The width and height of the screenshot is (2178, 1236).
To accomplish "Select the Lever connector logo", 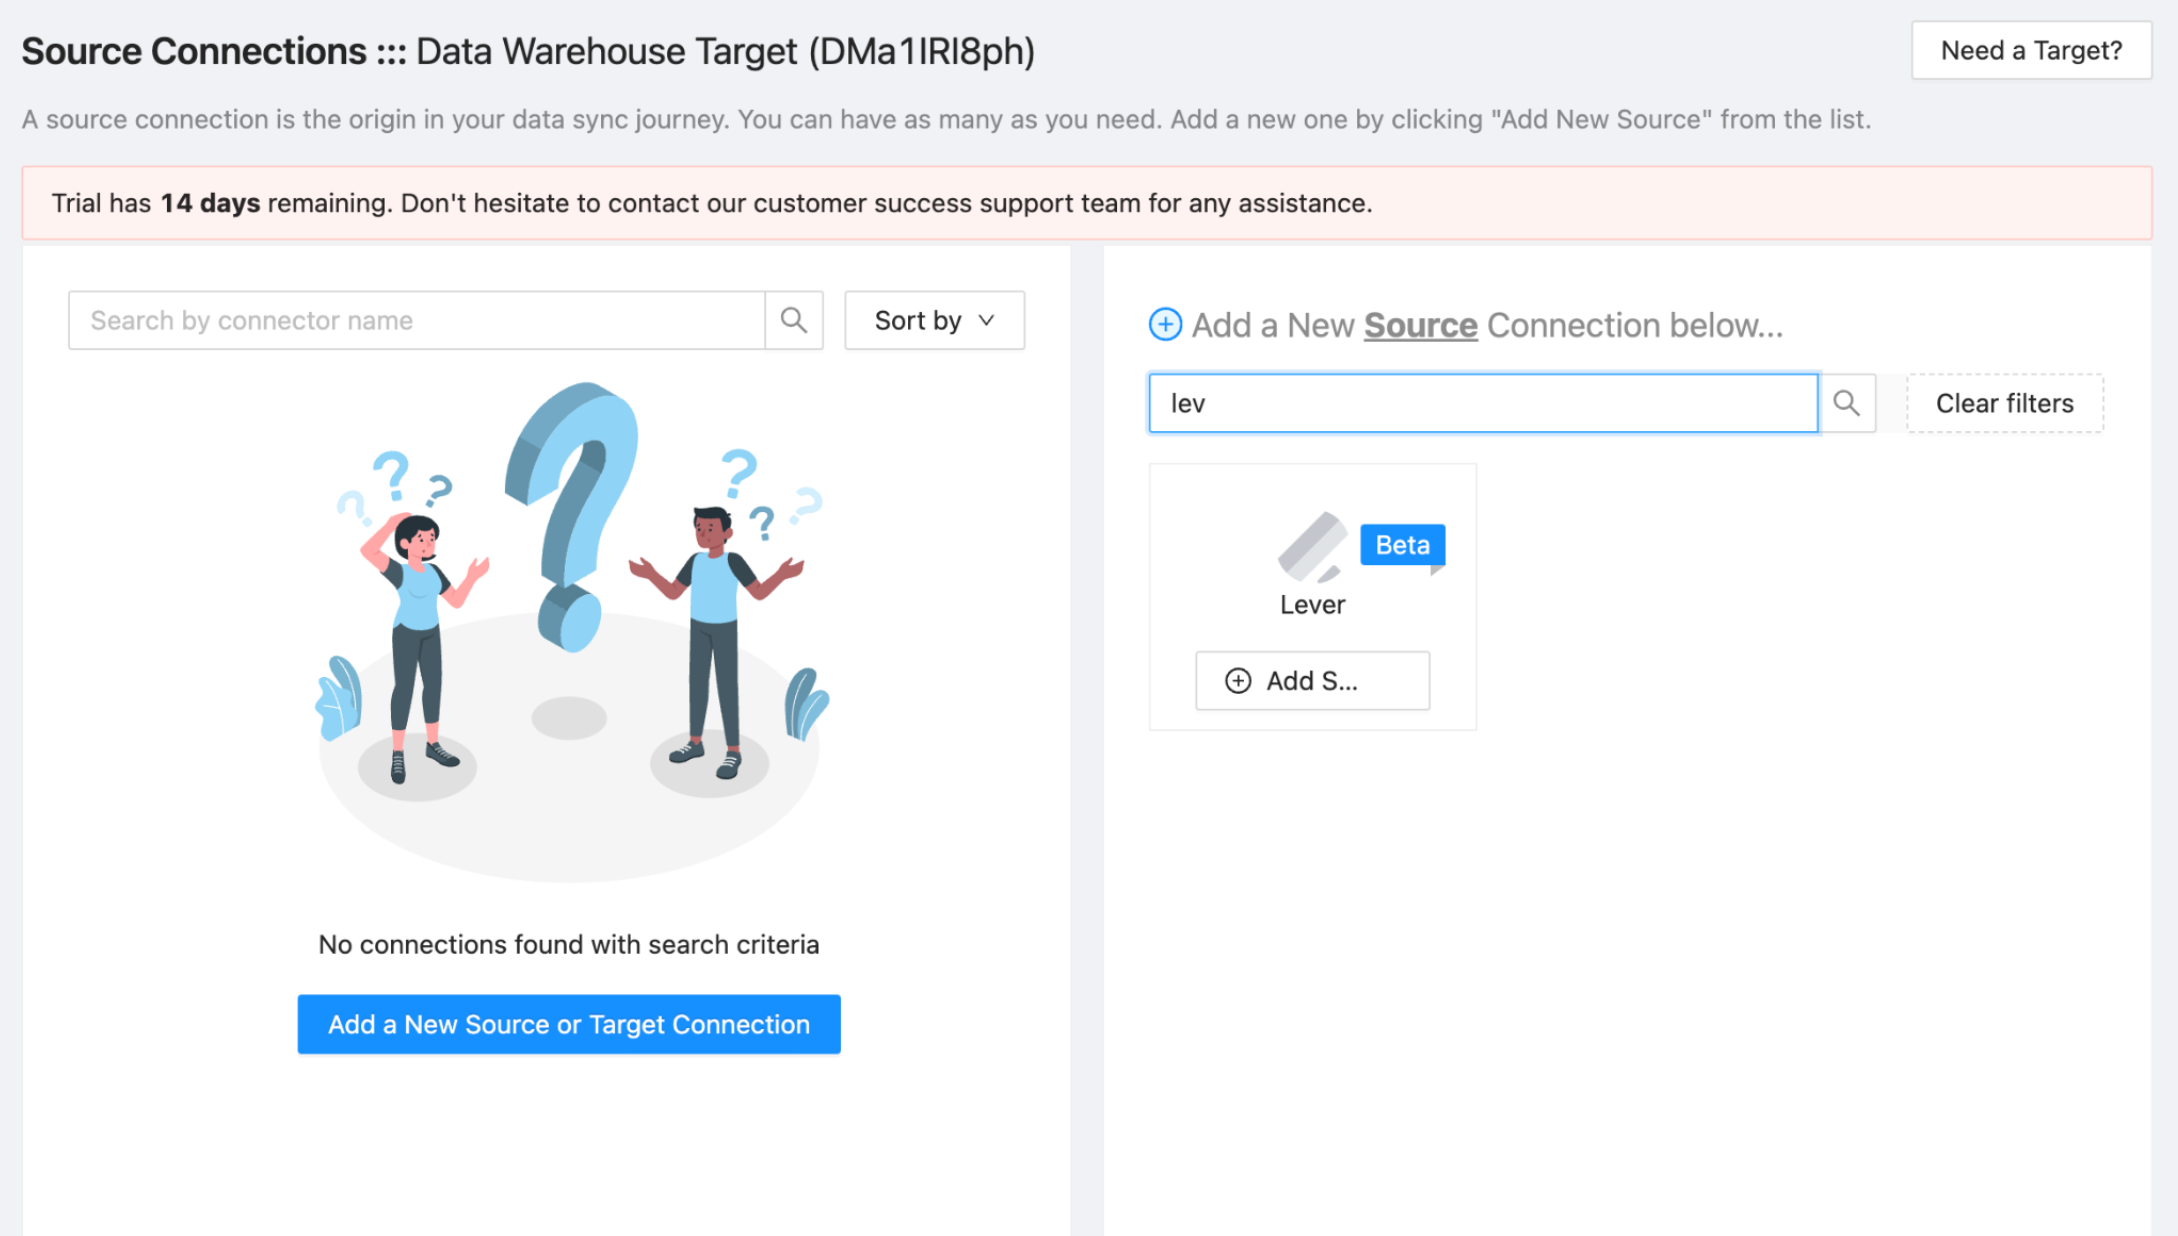I will pos(1311,550).
